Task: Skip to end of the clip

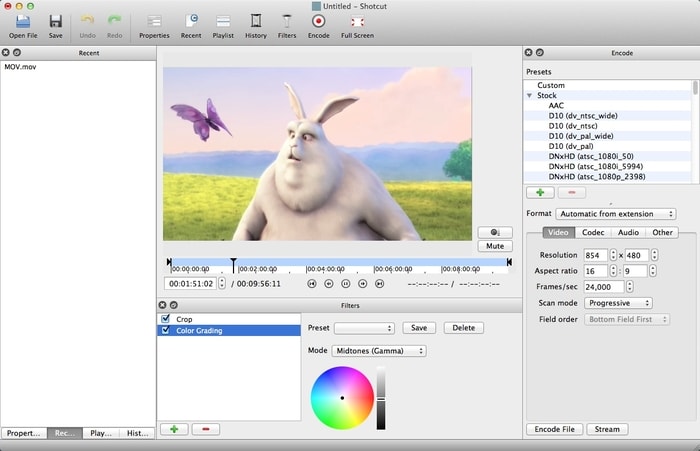Action: click(x=379, y=284)
